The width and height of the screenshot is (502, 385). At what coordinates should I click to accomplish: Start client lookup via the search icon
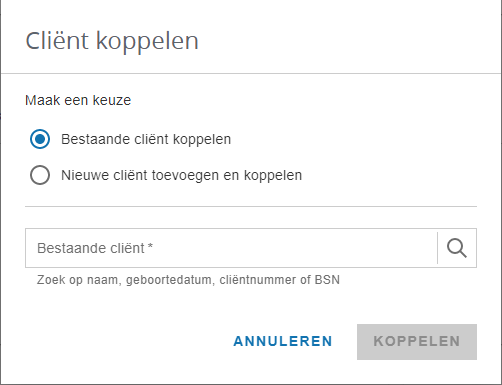(457, 248)
